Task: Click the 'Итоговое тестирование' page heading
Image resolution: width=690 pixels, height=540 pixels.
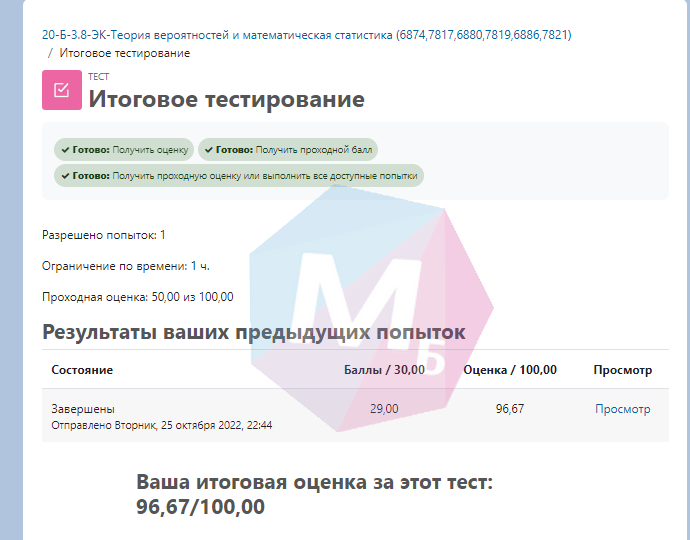Action: (226, 100)
